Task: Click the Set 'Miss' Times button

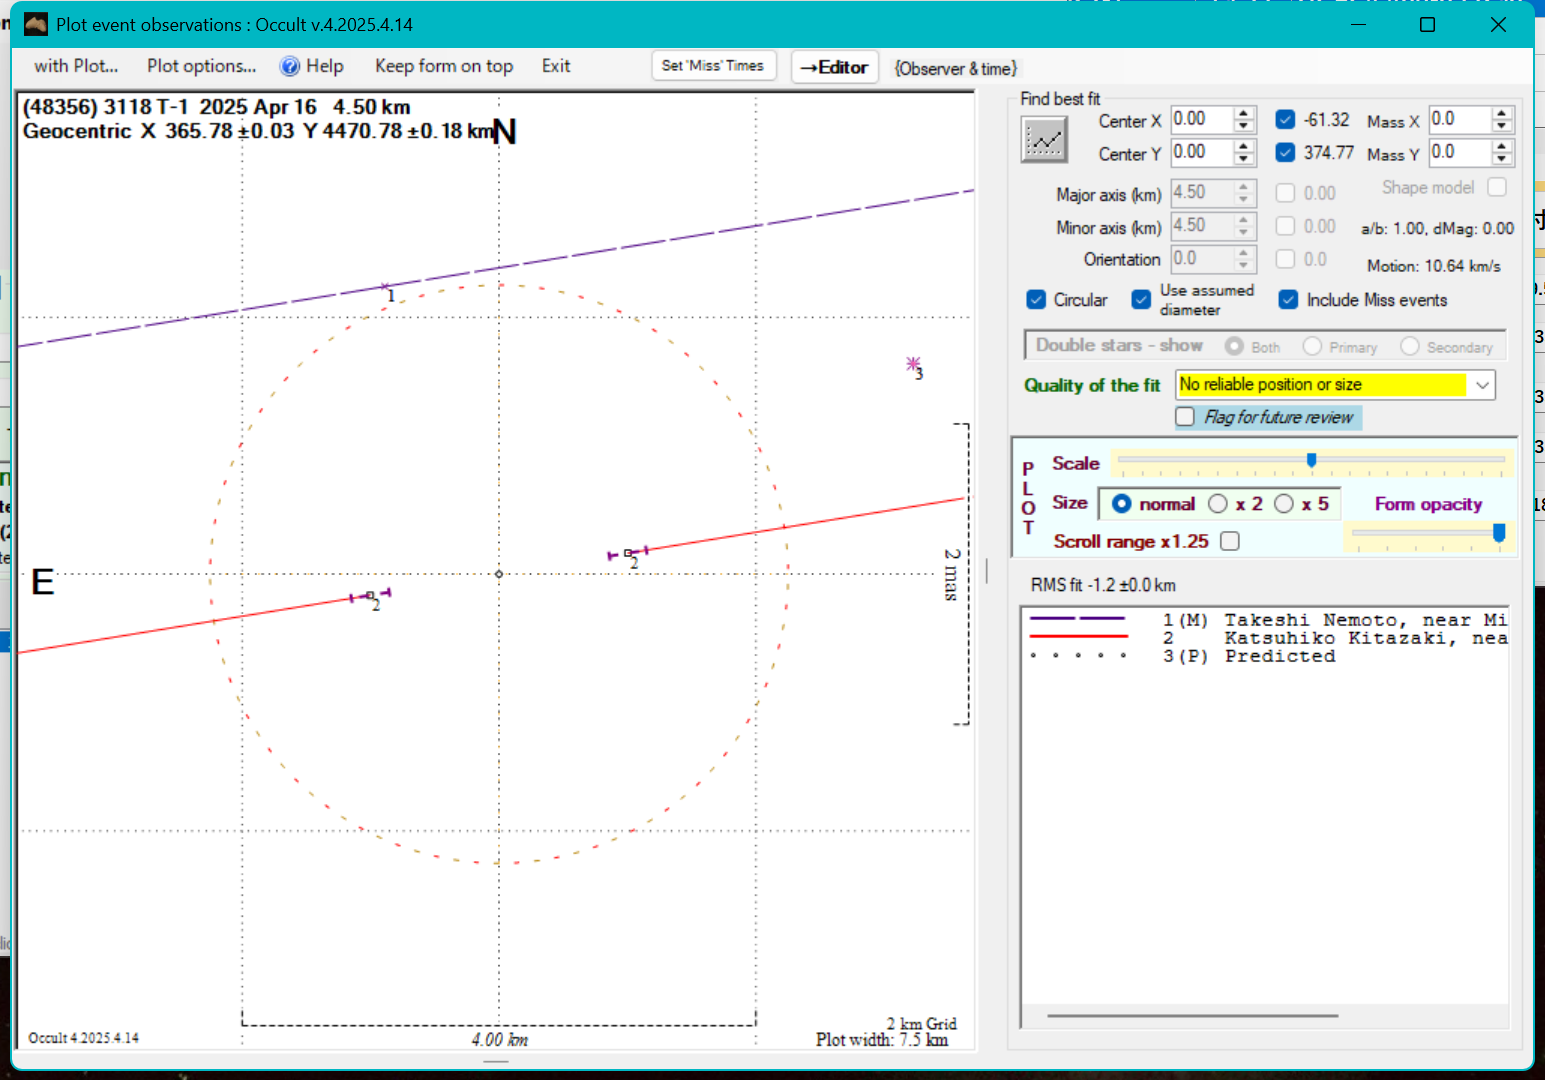Action: coord(712,66)
